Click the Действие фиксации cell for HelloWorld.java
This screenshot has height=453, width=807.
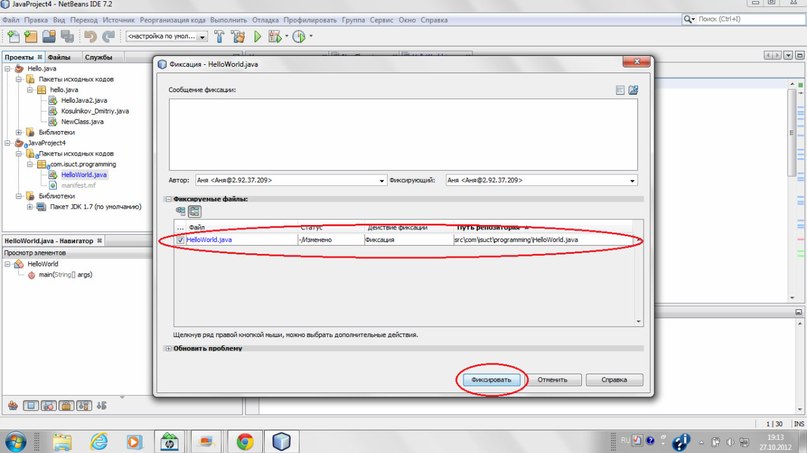[x=408, y=240]
